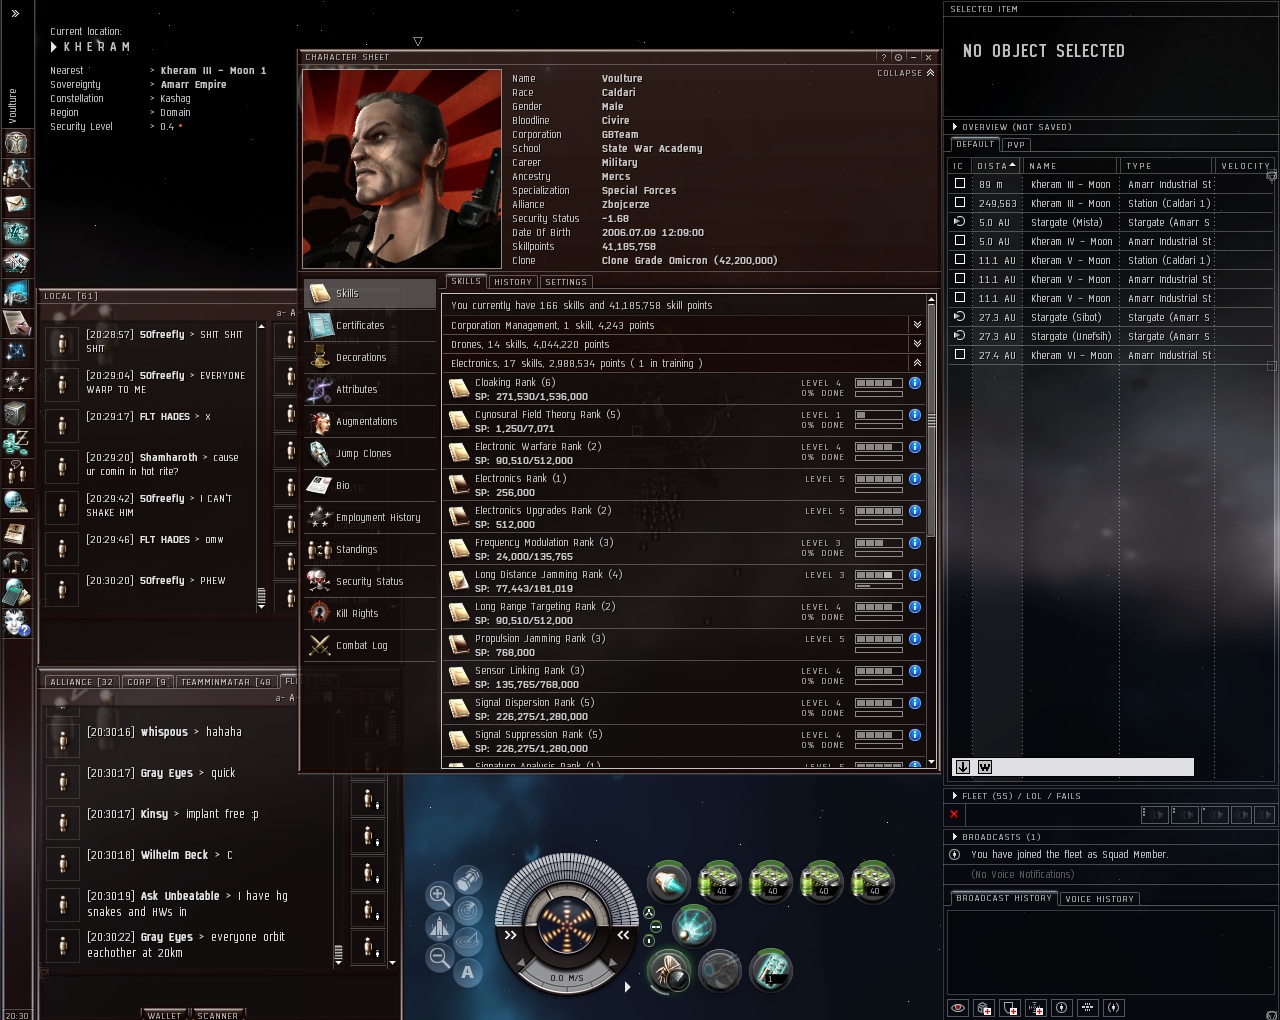The image size is (1280, 1020).
Task: Expand the Drones skill group
Action: (917, 344)
